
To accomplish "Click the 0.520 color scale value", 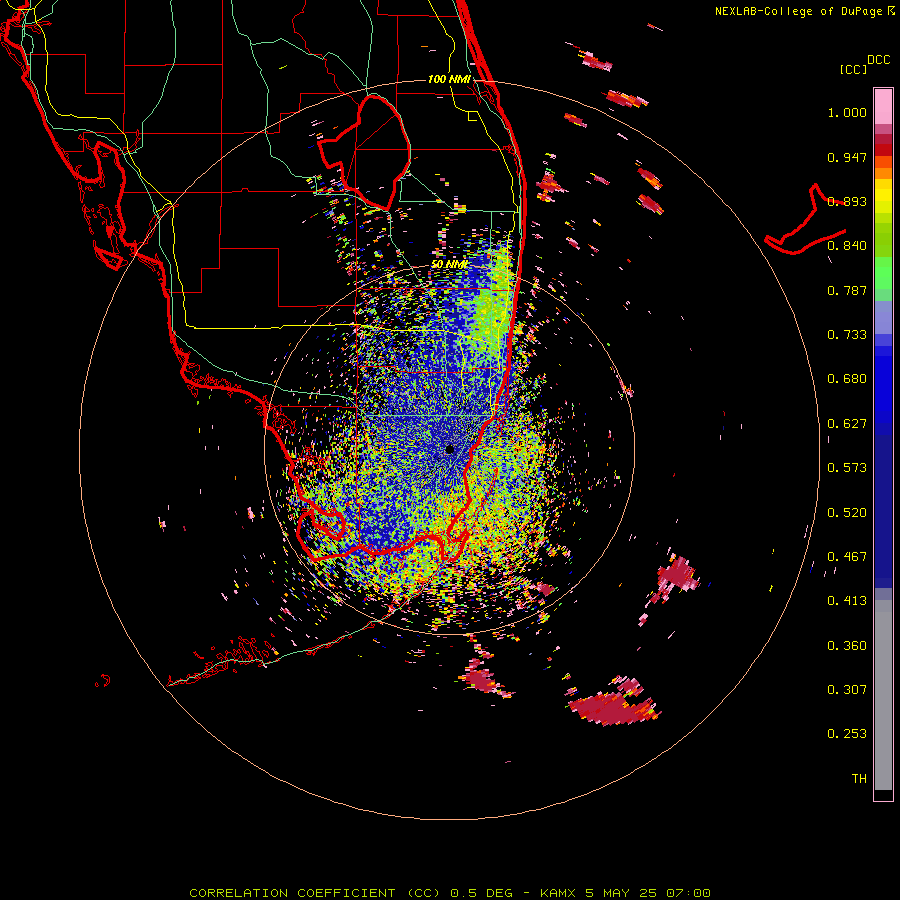I will [x=847, y=513].
